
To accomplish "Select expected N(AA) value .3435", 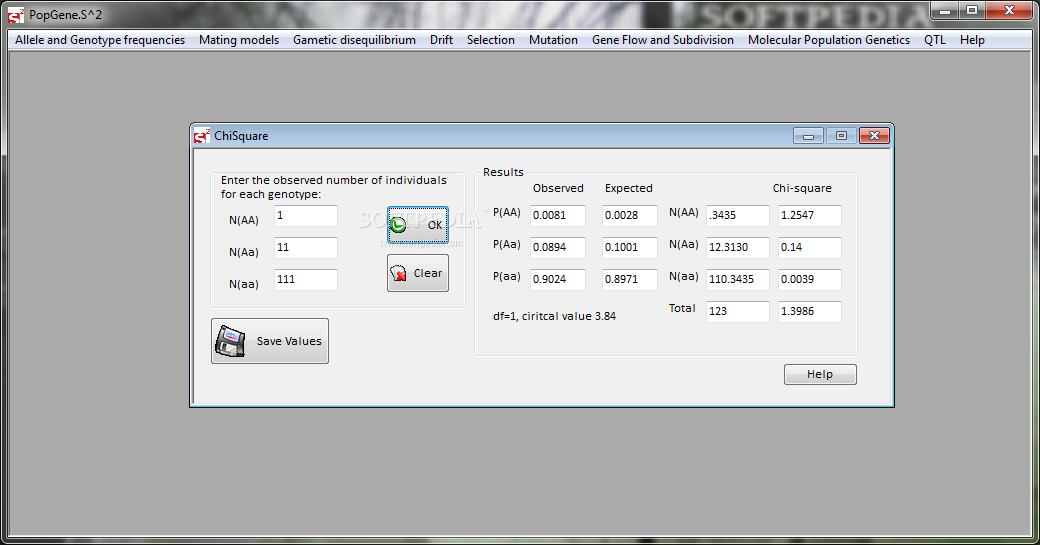I will (738, 215).
